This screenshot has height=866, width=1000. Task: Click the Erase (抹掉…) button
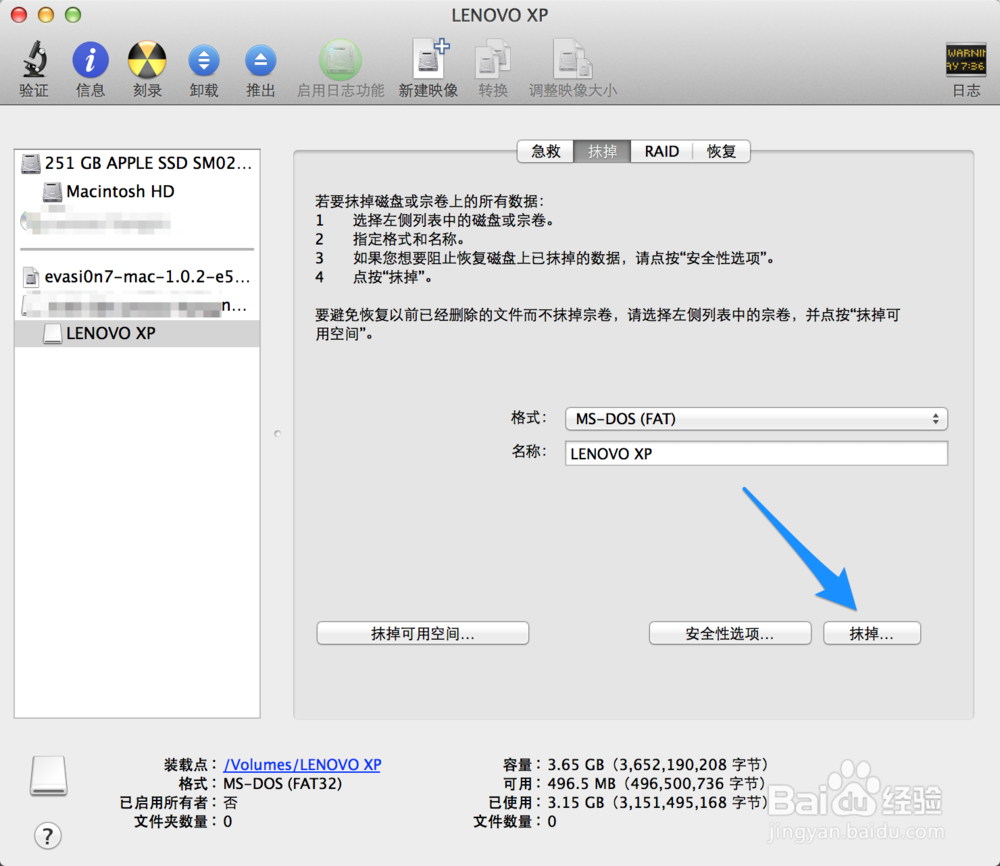(872, 633)
